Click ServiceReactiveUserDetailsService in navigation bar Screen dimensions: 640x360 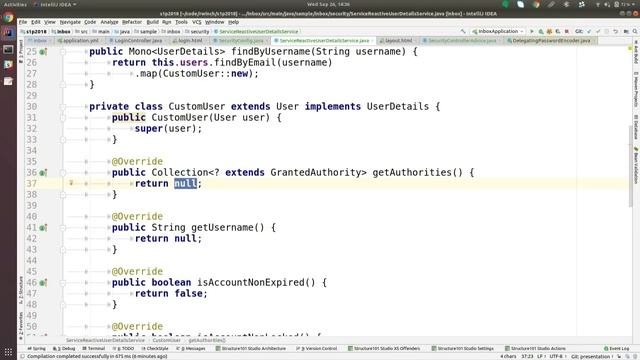coord(256,31)
